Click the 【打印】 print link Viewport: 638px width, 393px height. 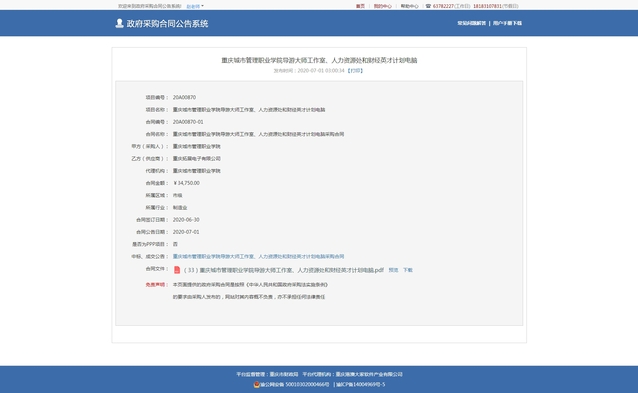point(355,71)
